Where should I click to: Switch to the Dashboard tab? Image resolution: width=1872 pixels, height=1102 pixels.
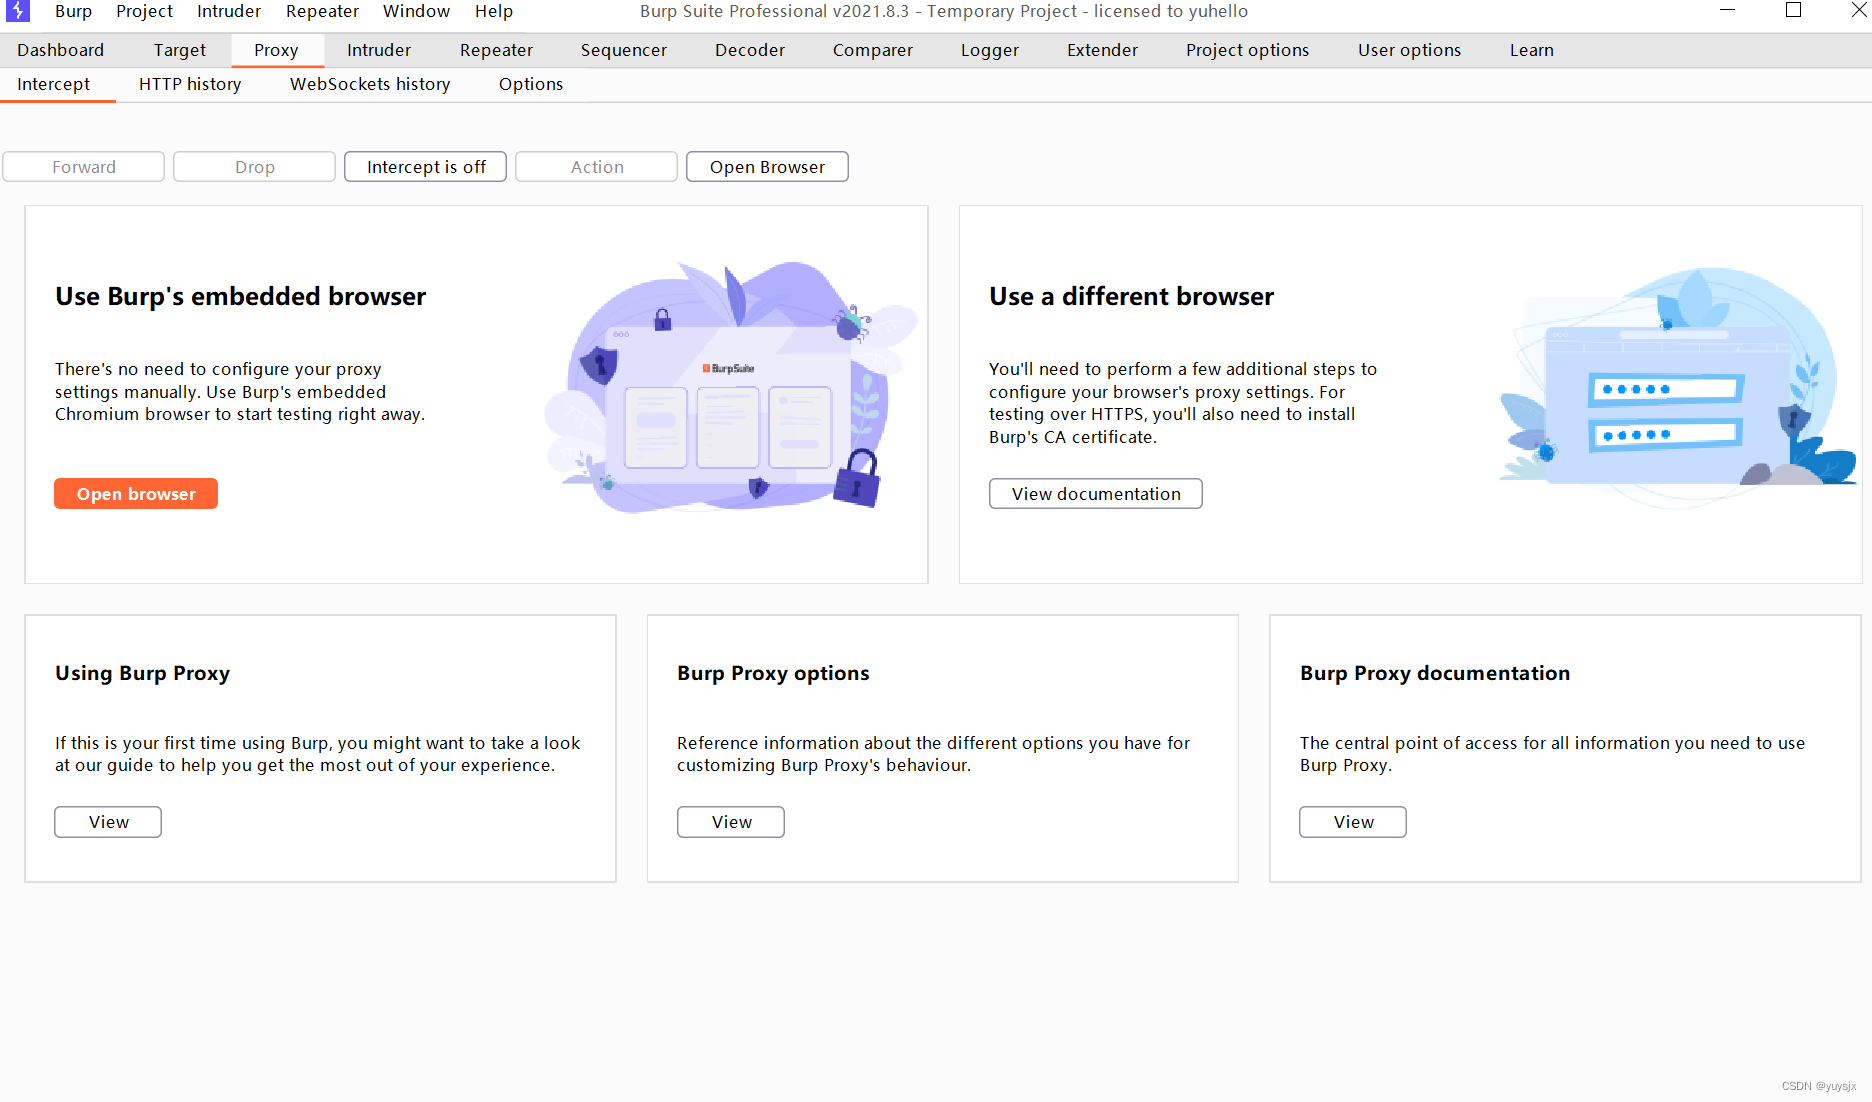point(60,50)
